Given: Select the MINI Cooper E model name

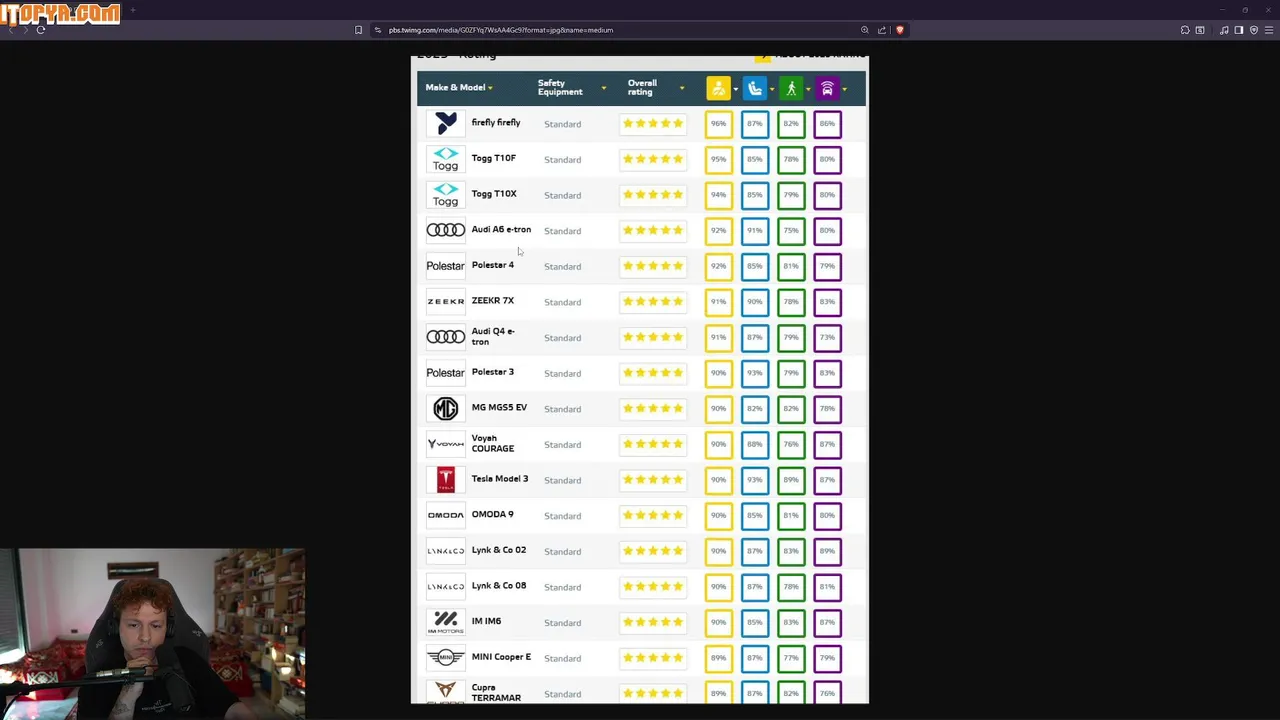Looking at the screenshot, I should pyautogui.click(x=501, y=657).
